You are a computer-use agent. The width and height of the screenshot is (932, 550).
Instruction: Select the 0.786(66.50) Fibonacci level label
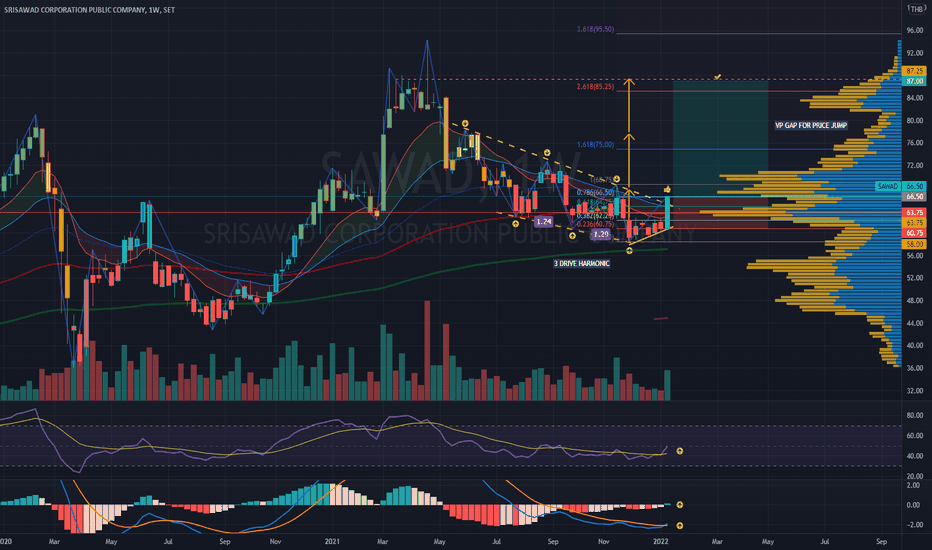[595, 192]
